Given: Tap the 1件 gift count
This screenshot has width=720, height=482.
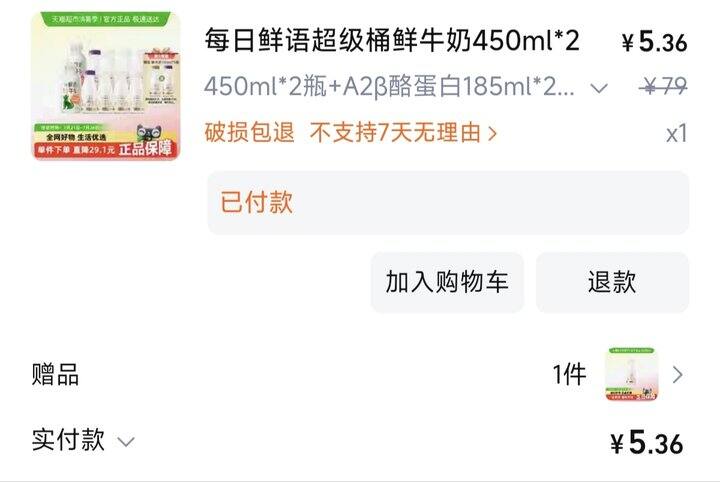Looking at the screenshot, I should [569, 375].
